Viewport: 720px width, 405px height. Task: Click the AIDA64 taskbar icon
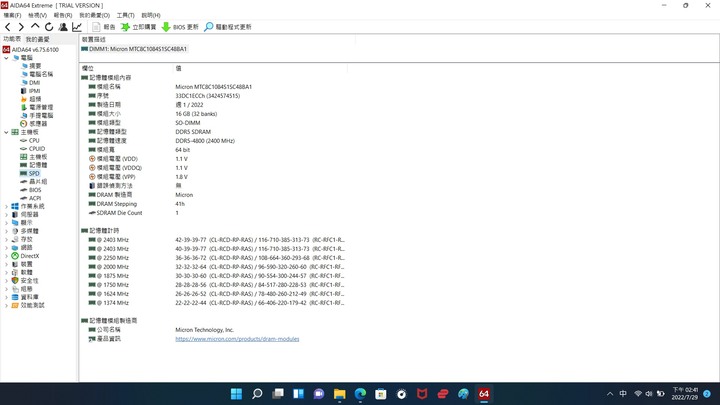(x=484, y=394)
